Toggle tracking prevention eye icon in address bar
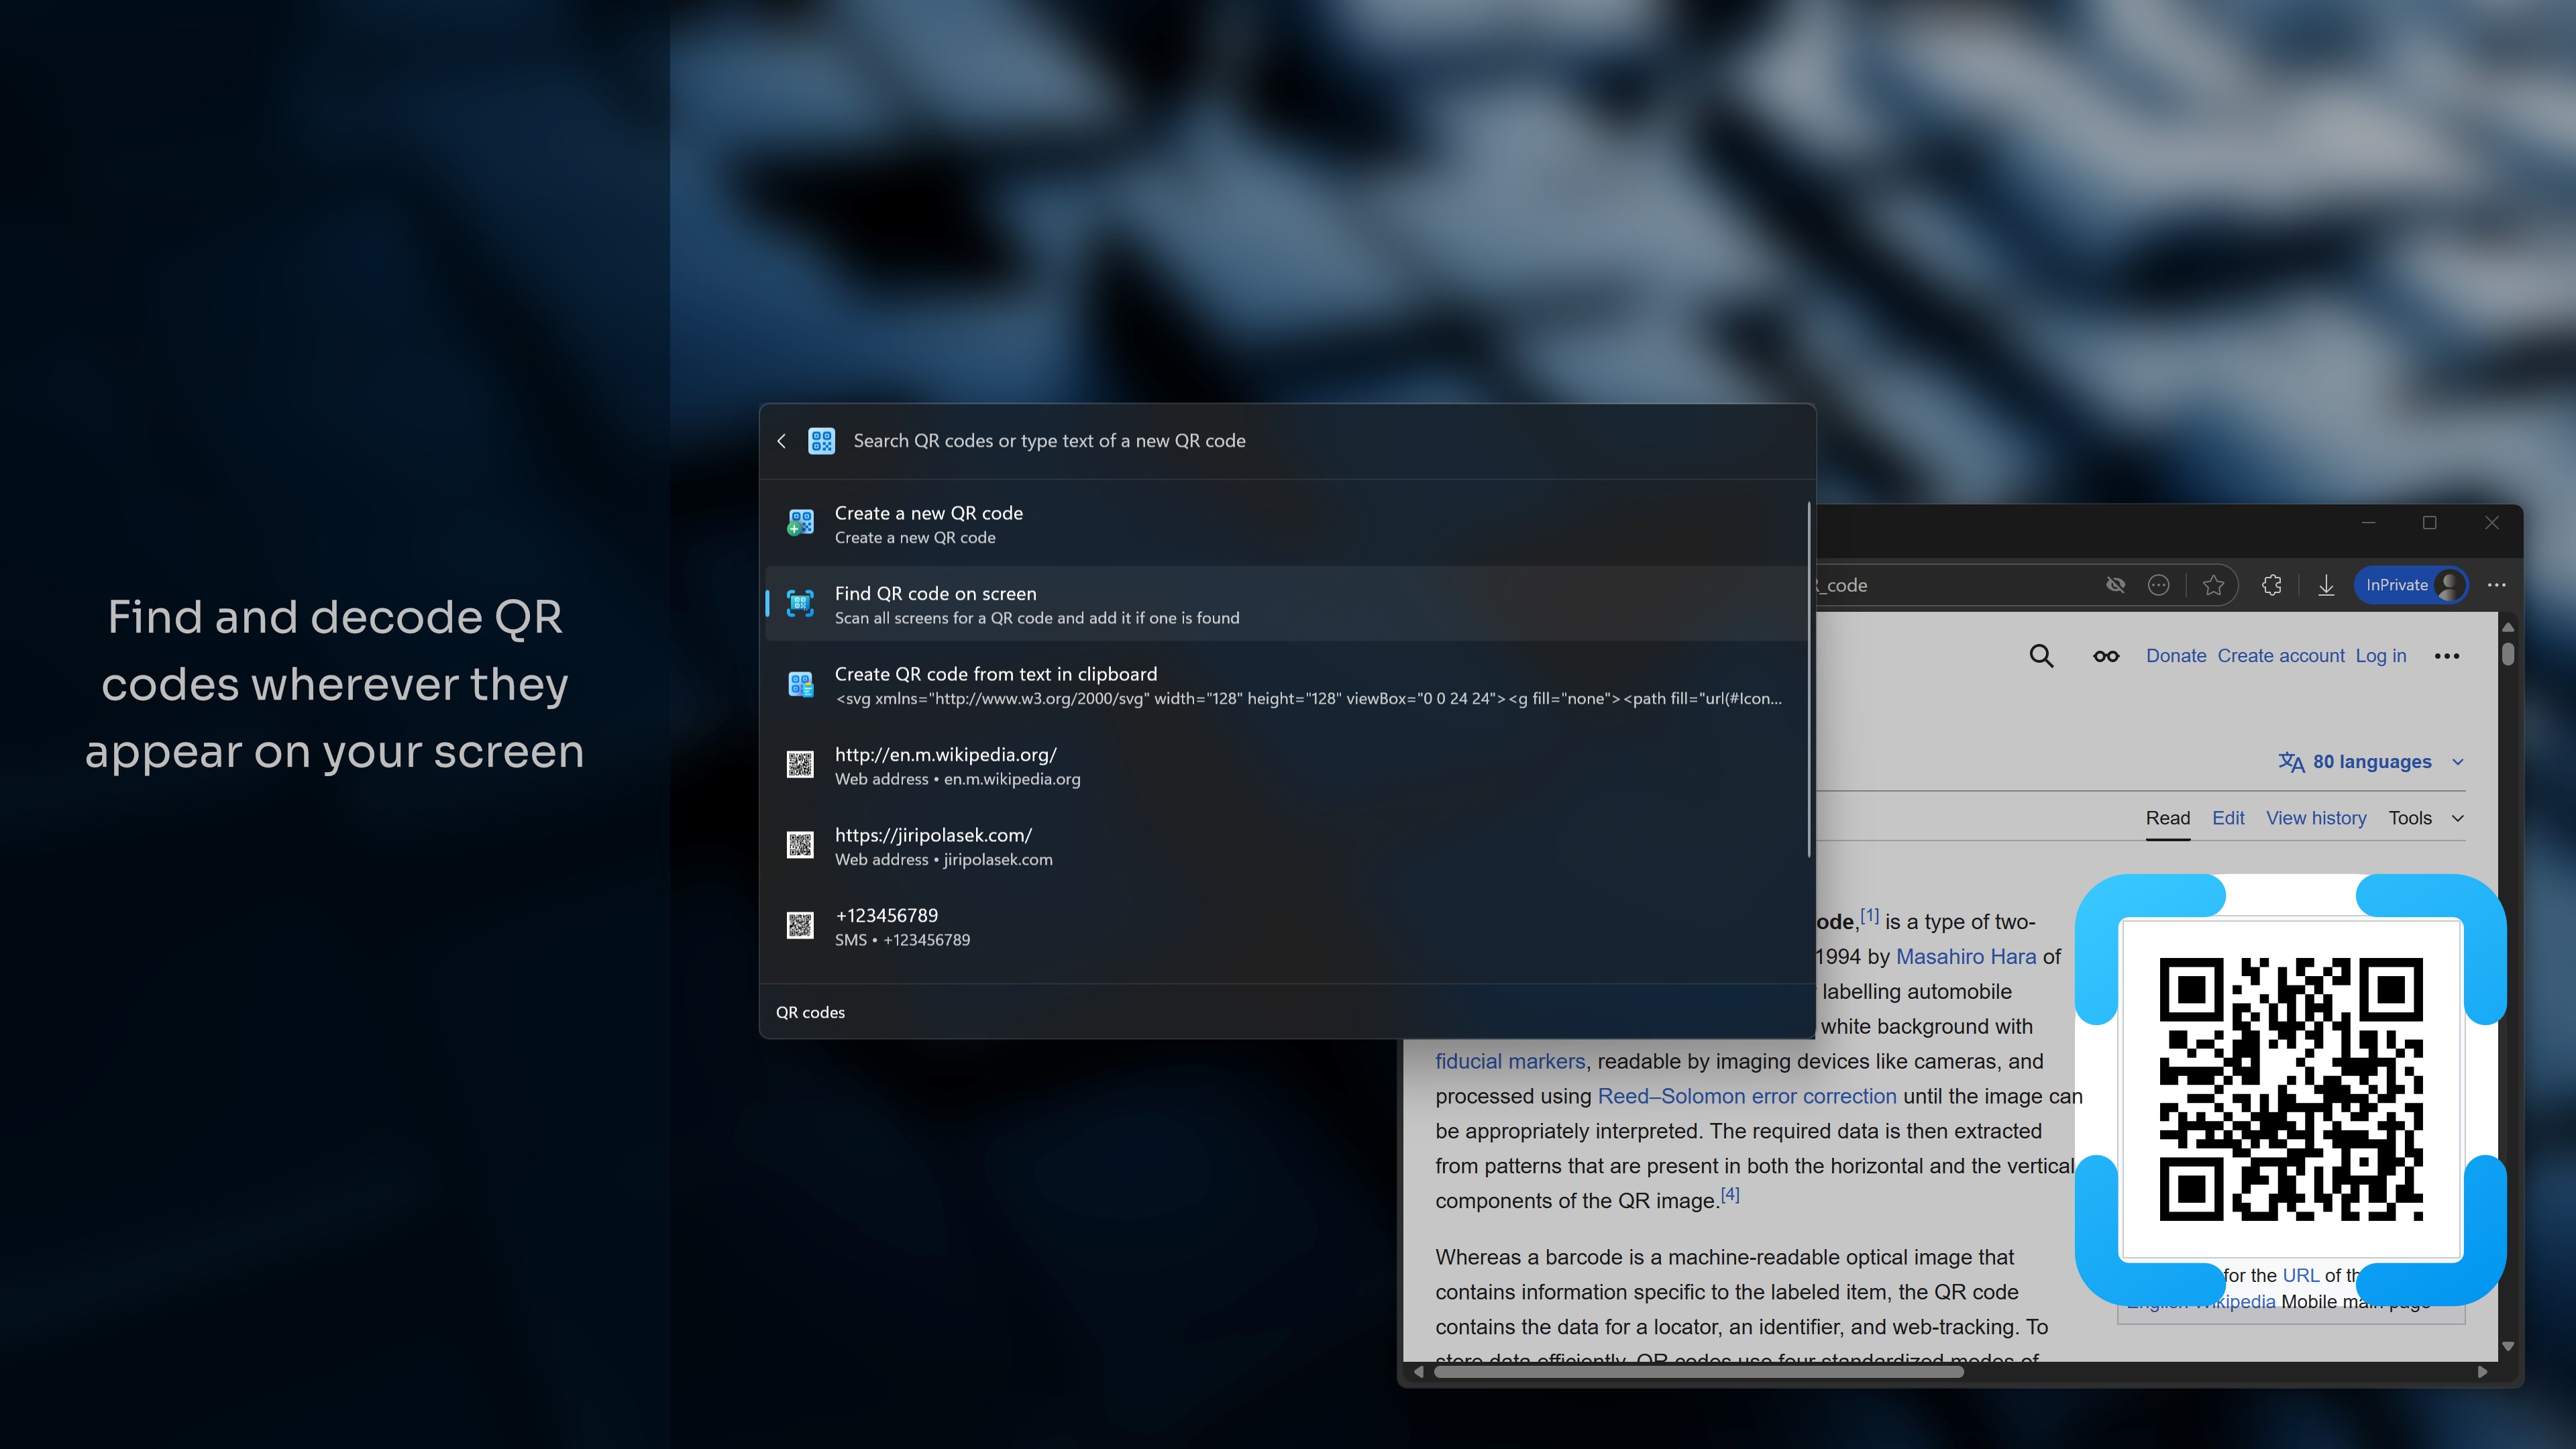The image size is (2576, 1449). [2115, 585]
